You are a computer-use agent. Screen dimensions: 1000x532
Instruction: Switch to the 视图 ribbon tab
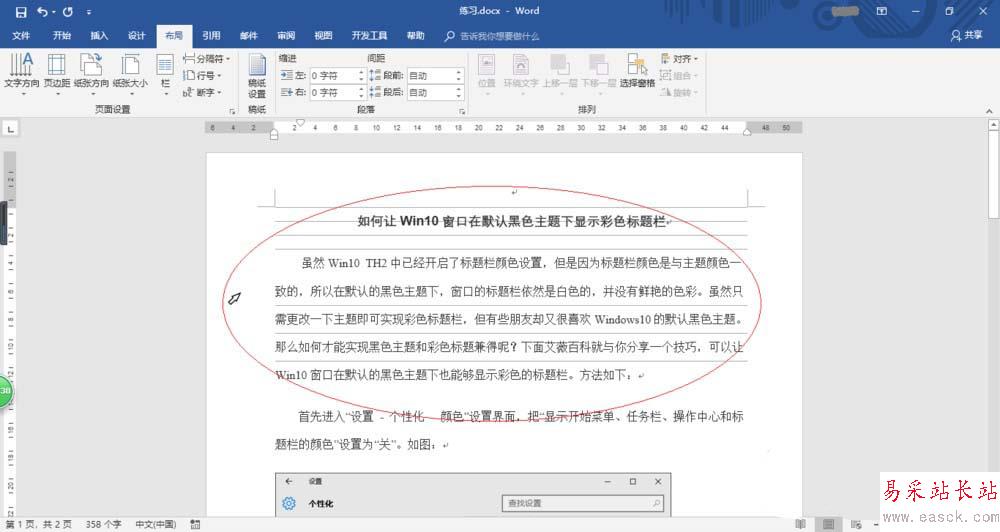coord(323,36)
